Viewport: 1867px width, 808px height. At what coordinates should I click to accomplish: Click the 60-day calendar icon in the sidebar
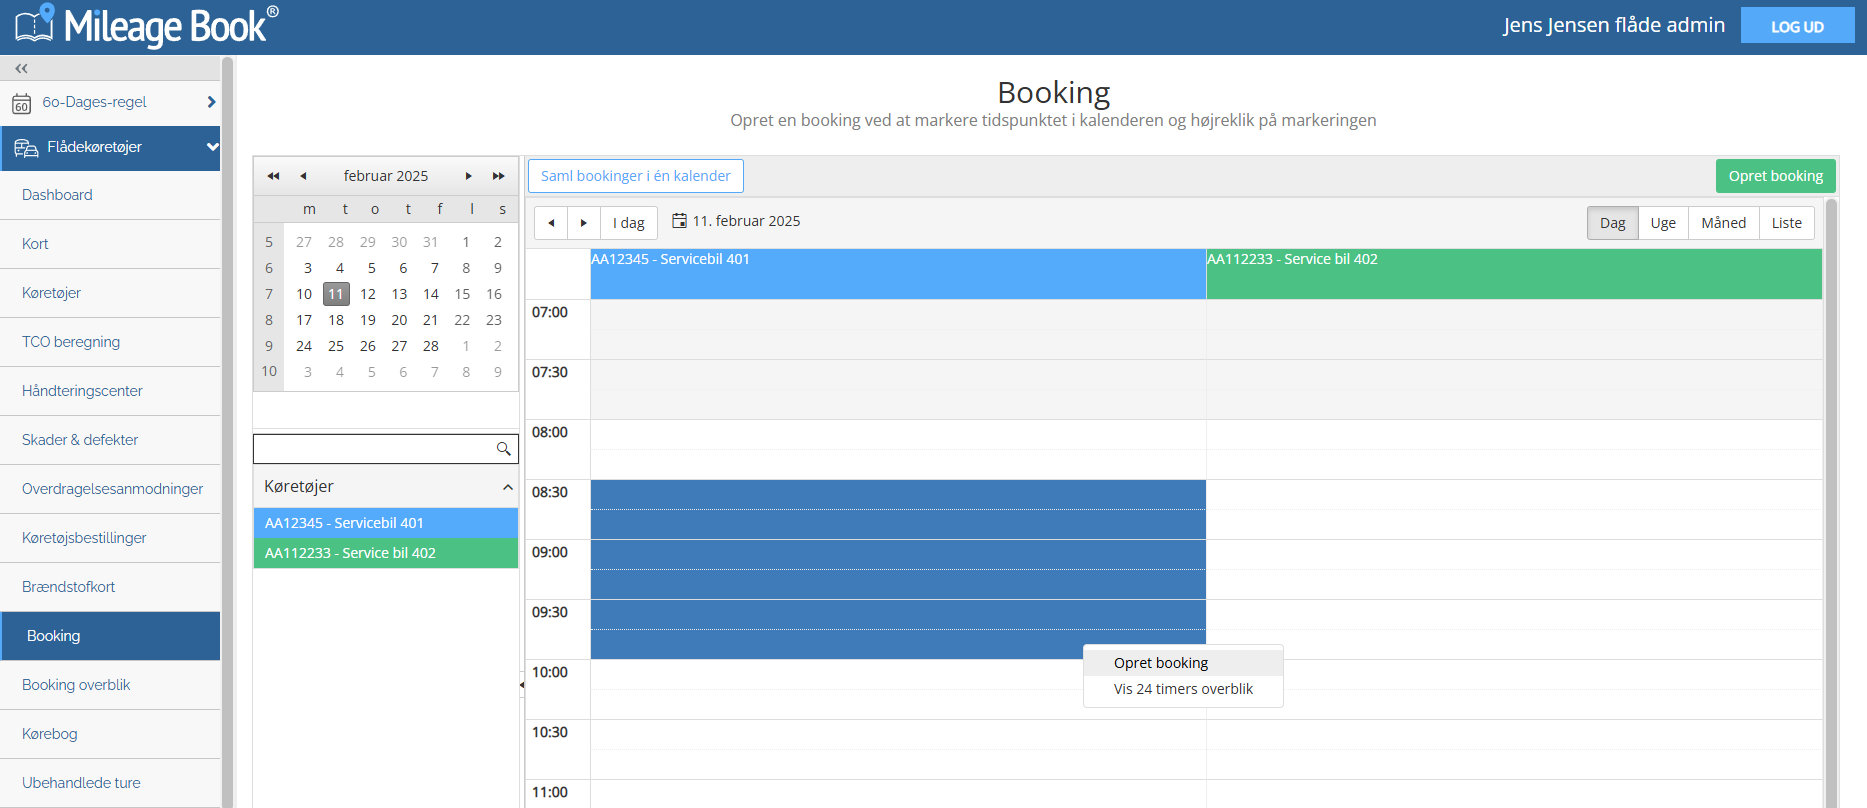(22, 103)
